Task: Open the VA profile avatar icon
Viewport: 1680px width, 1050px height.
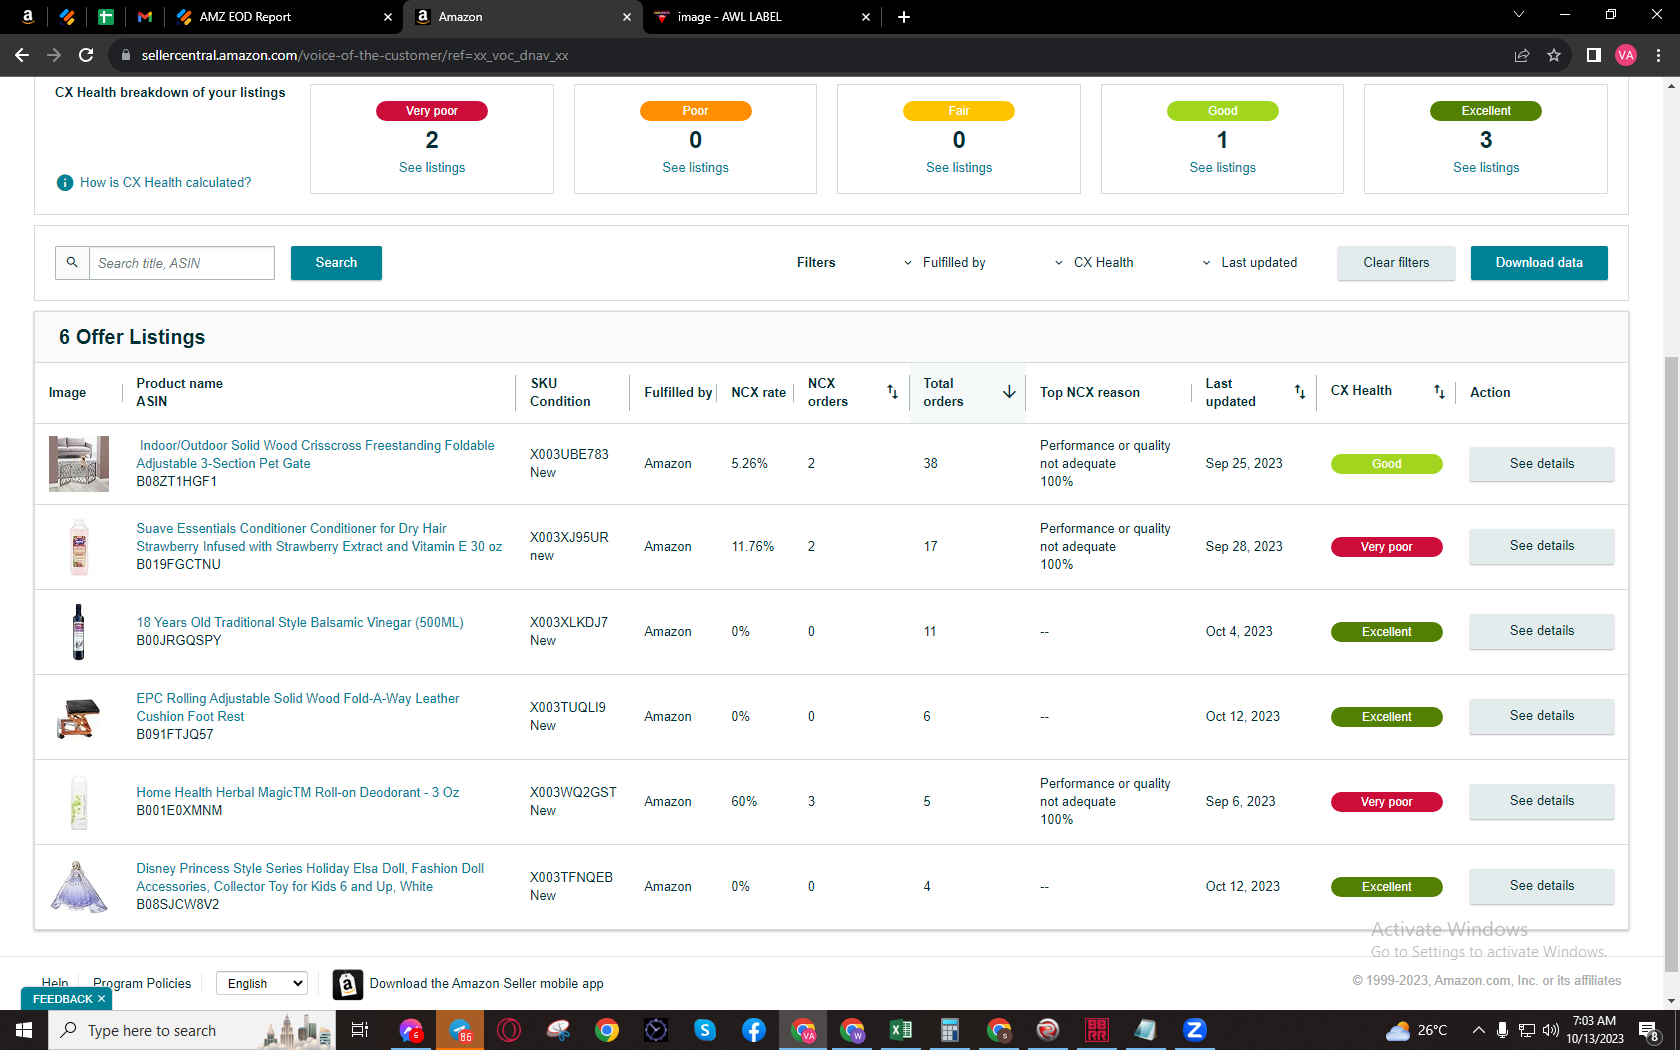Action: coord(1626,55)
